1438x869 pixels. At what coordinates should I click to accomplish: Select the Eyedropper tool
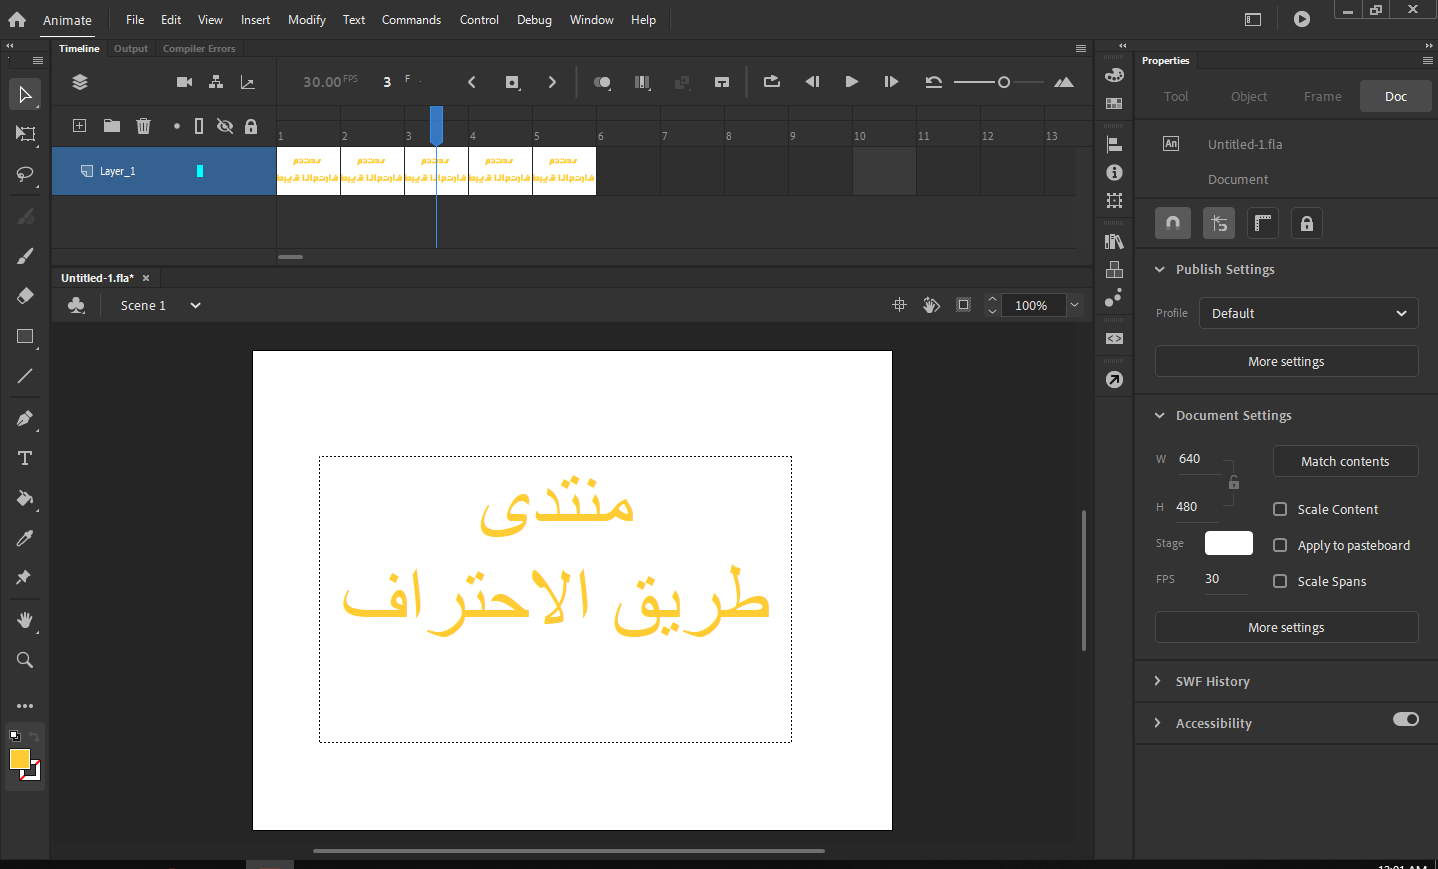(25, 538)
